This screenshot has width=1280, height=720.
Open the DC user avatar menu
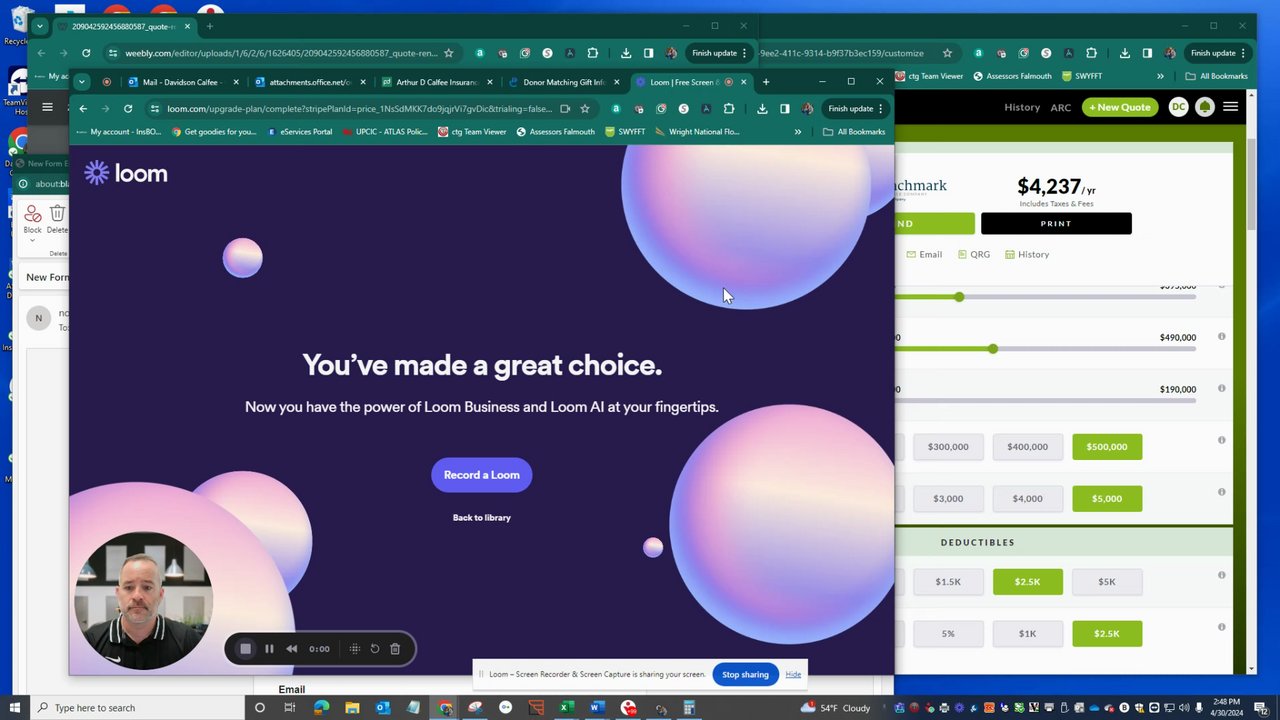tap(1179, 107)
